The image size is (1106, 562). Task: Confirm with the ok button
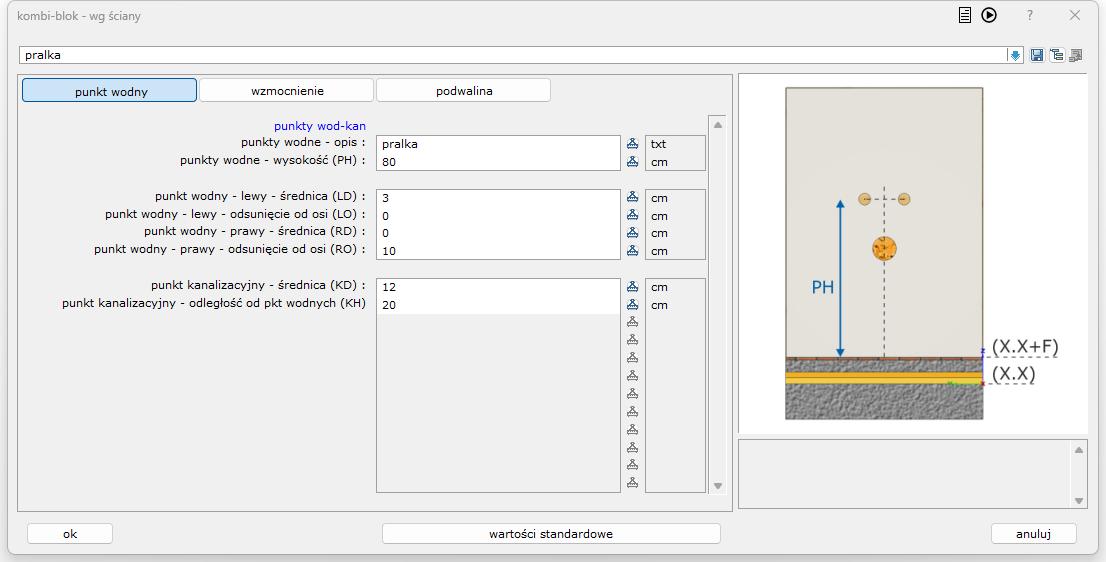[x=70, y=534]
